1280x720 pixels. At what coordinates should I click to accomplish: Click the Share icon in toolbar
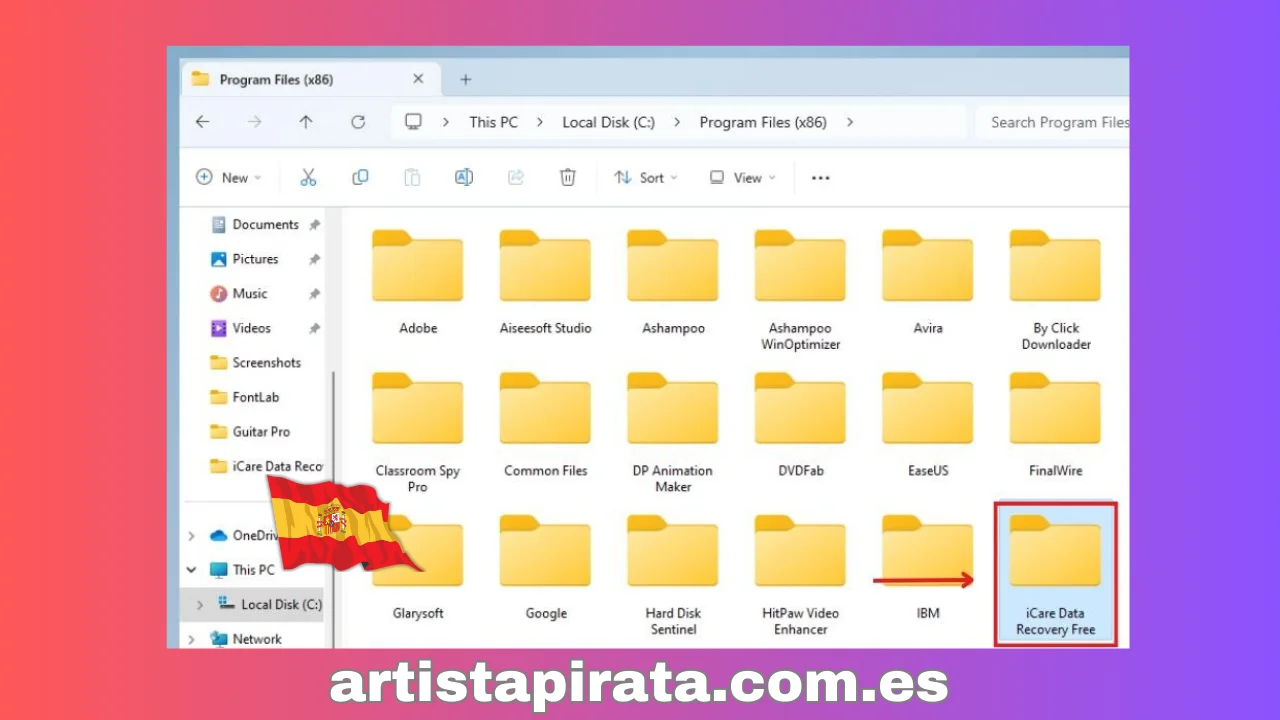(516, 177)
